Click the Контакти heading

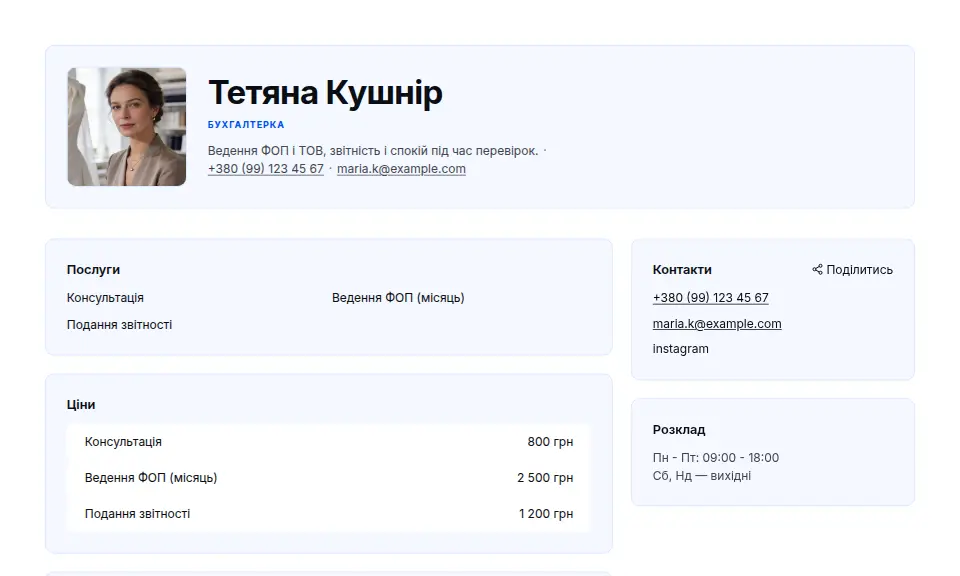(x=682, y=270)
